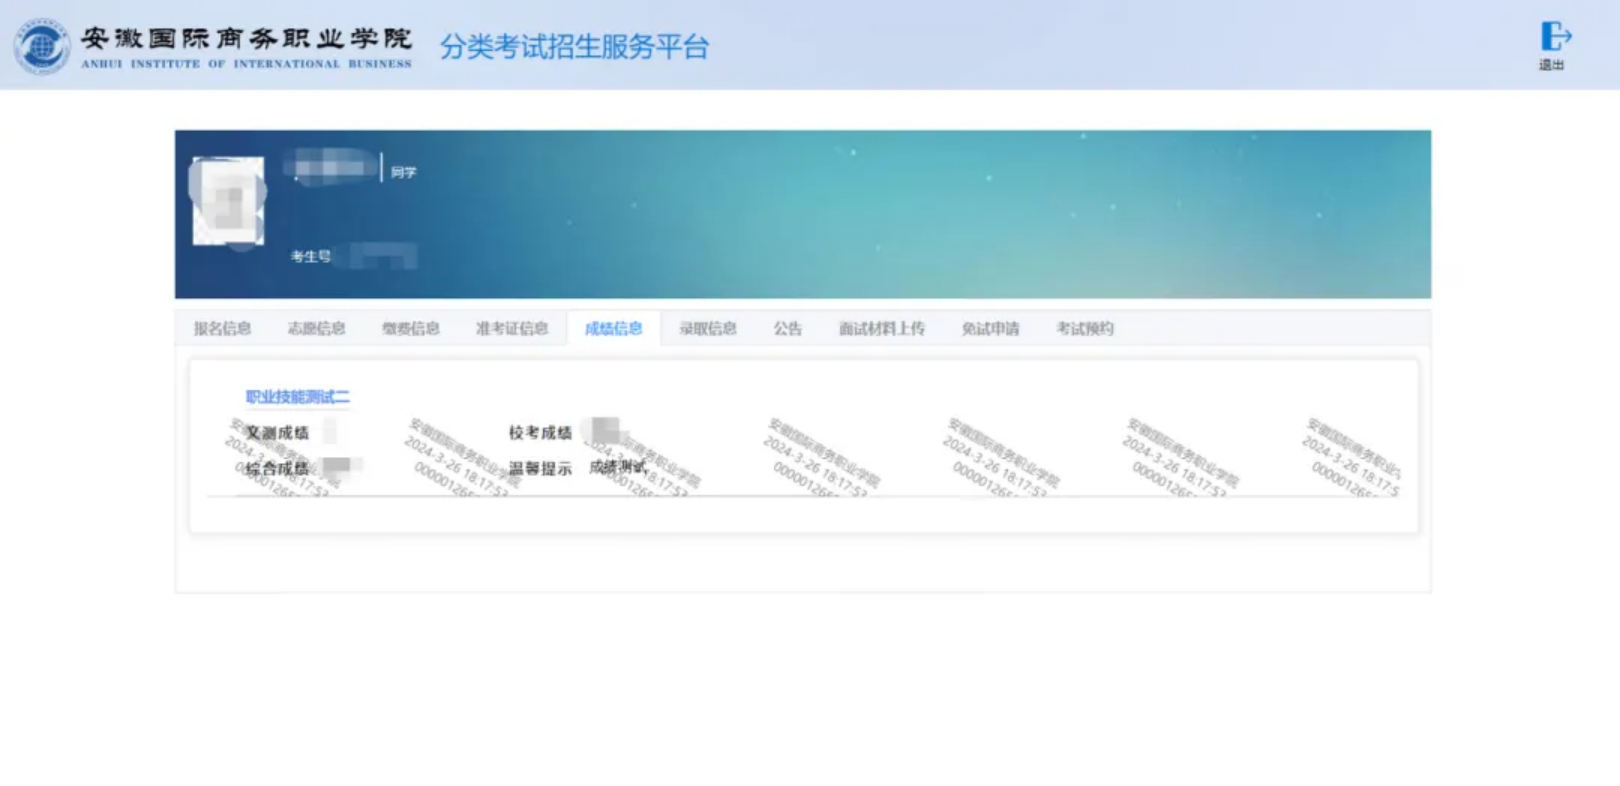Viewport: 1620px width, 786px height.
Task: Click the 职业技能测试二 heading link
Action: coord(297,397)
